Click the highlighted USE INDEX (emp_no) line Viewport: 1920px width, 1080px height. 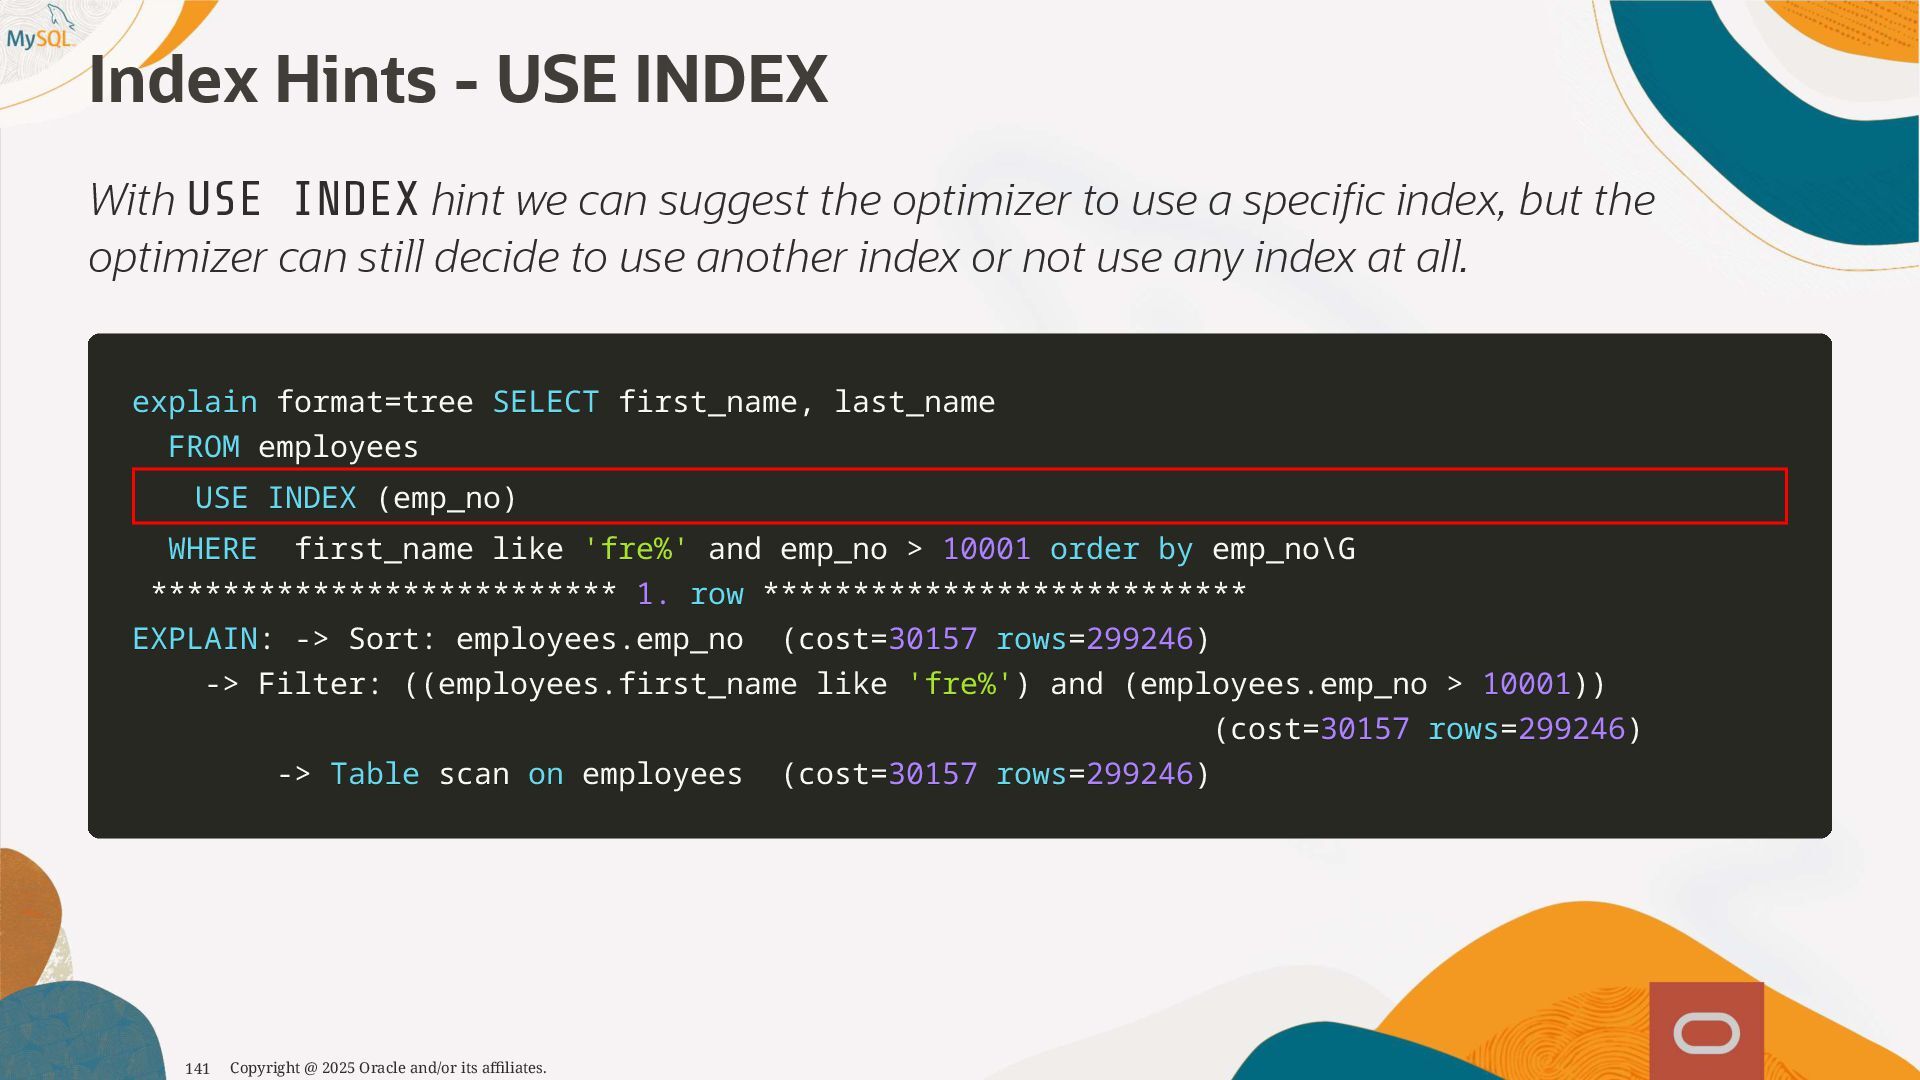[x=356, y=497]
